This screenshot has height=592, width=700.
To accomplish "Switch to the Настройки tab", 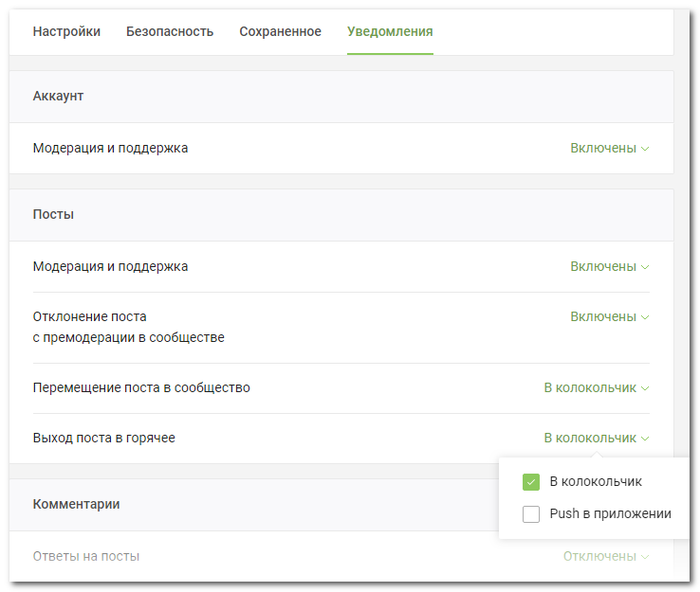I will (x=66, y=32).
